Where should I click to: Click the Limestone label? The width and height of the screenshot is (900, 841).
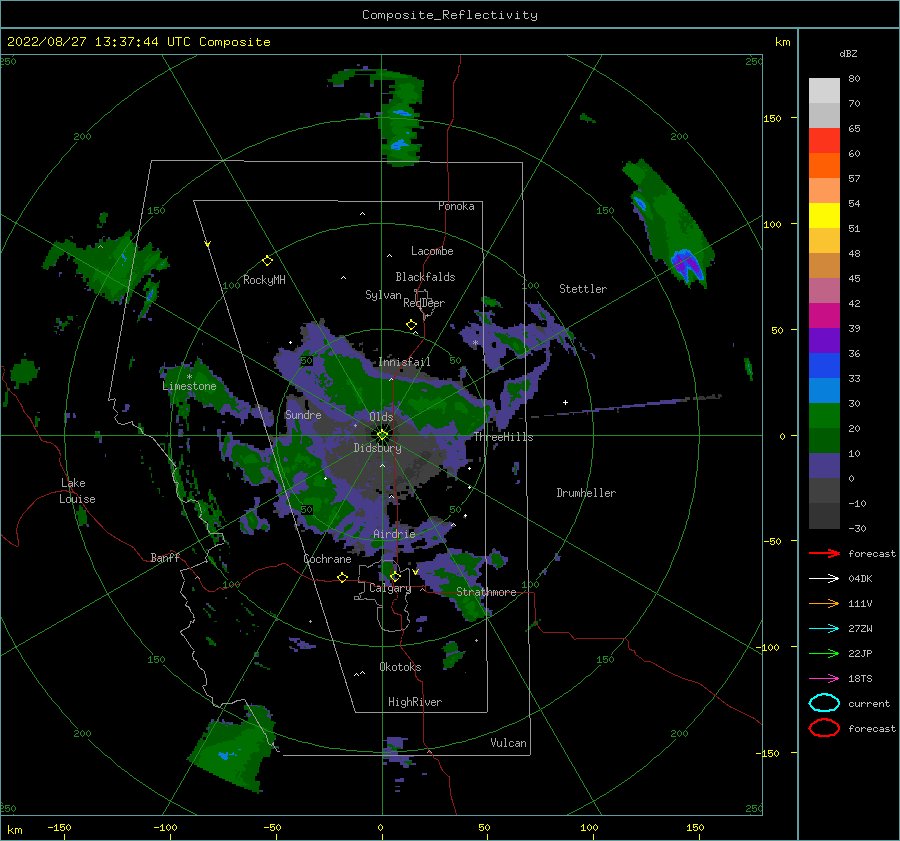[189, 386]
